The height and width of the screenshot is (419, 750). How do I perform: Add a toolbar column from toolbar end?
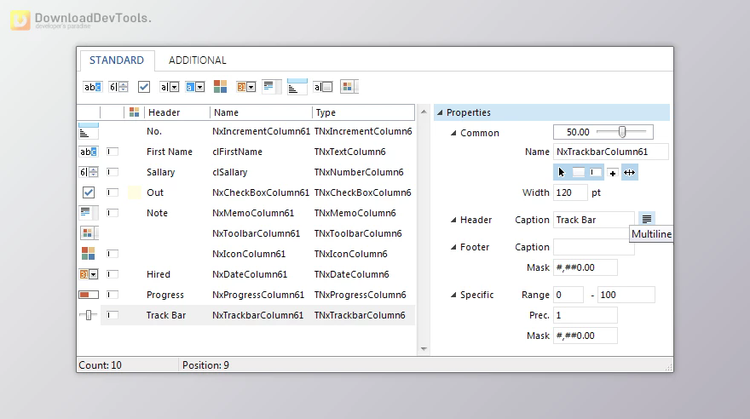(x=349, y=87)
